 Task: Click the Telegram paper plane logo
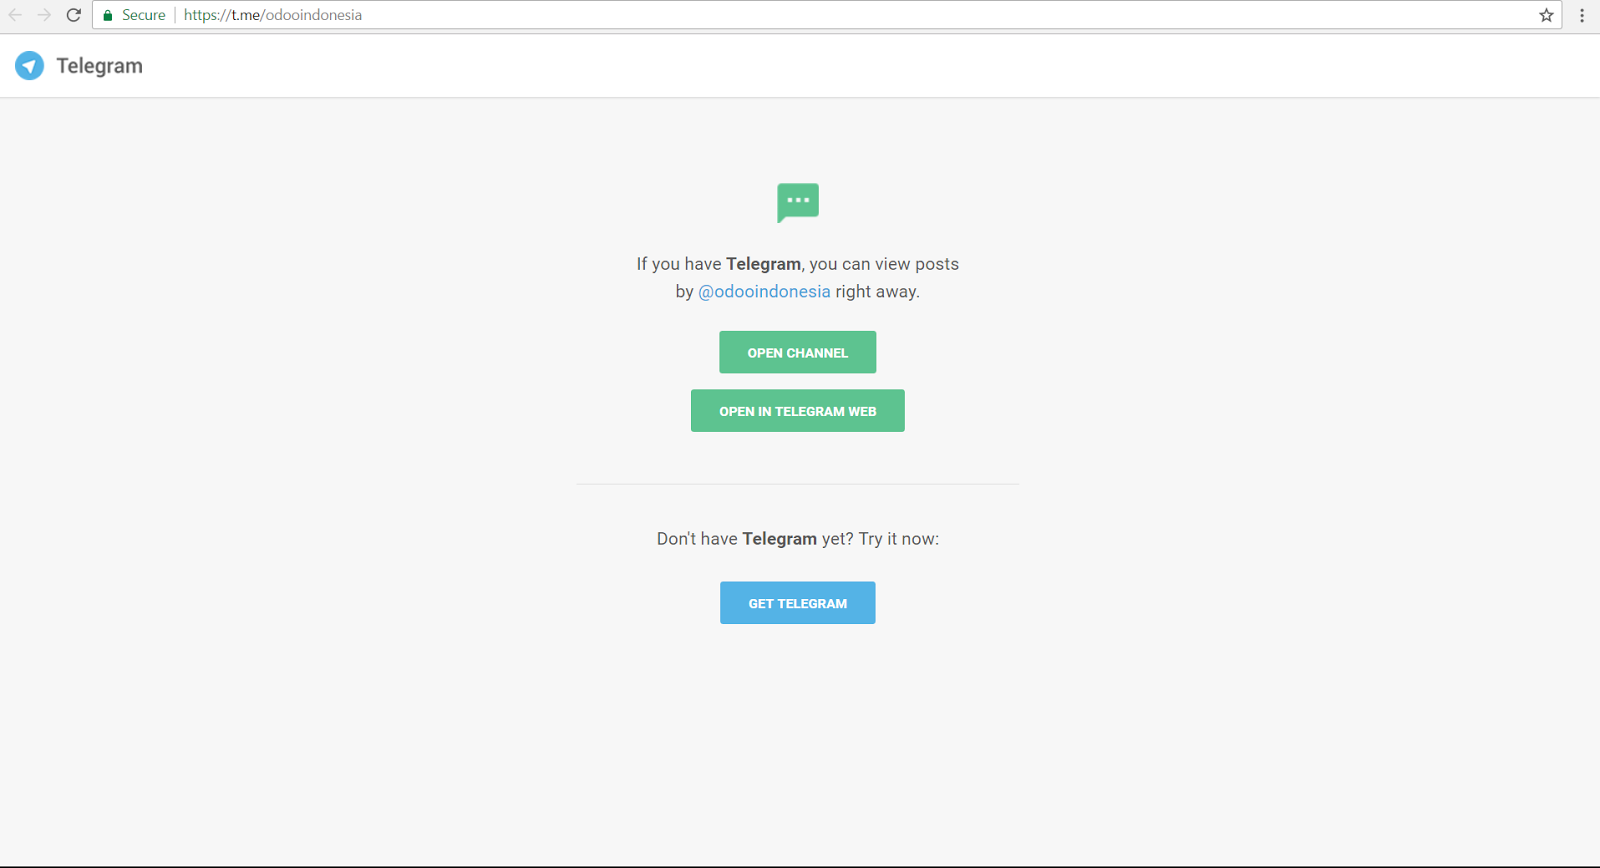[29, 66]
